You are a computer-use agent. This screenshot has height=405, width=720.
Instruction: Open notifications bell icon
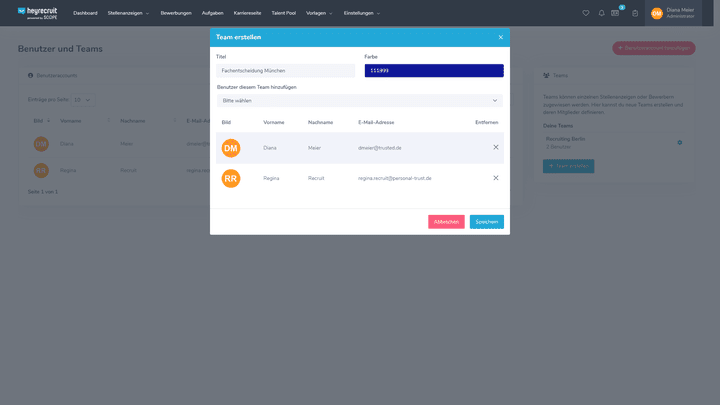tap(601, 13)
